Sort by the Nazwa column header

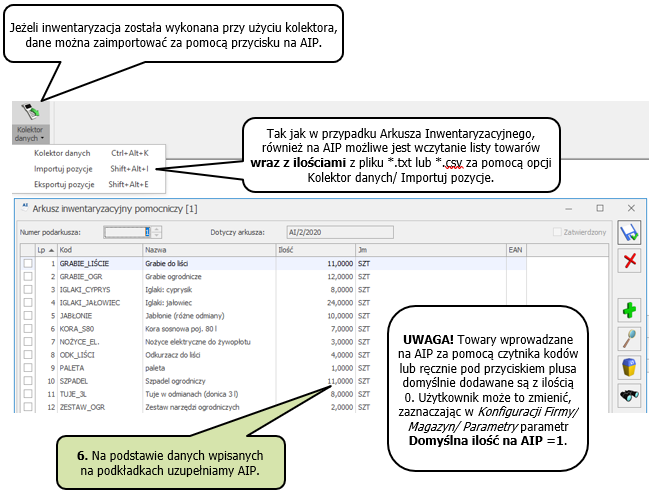tap(209, 250)
